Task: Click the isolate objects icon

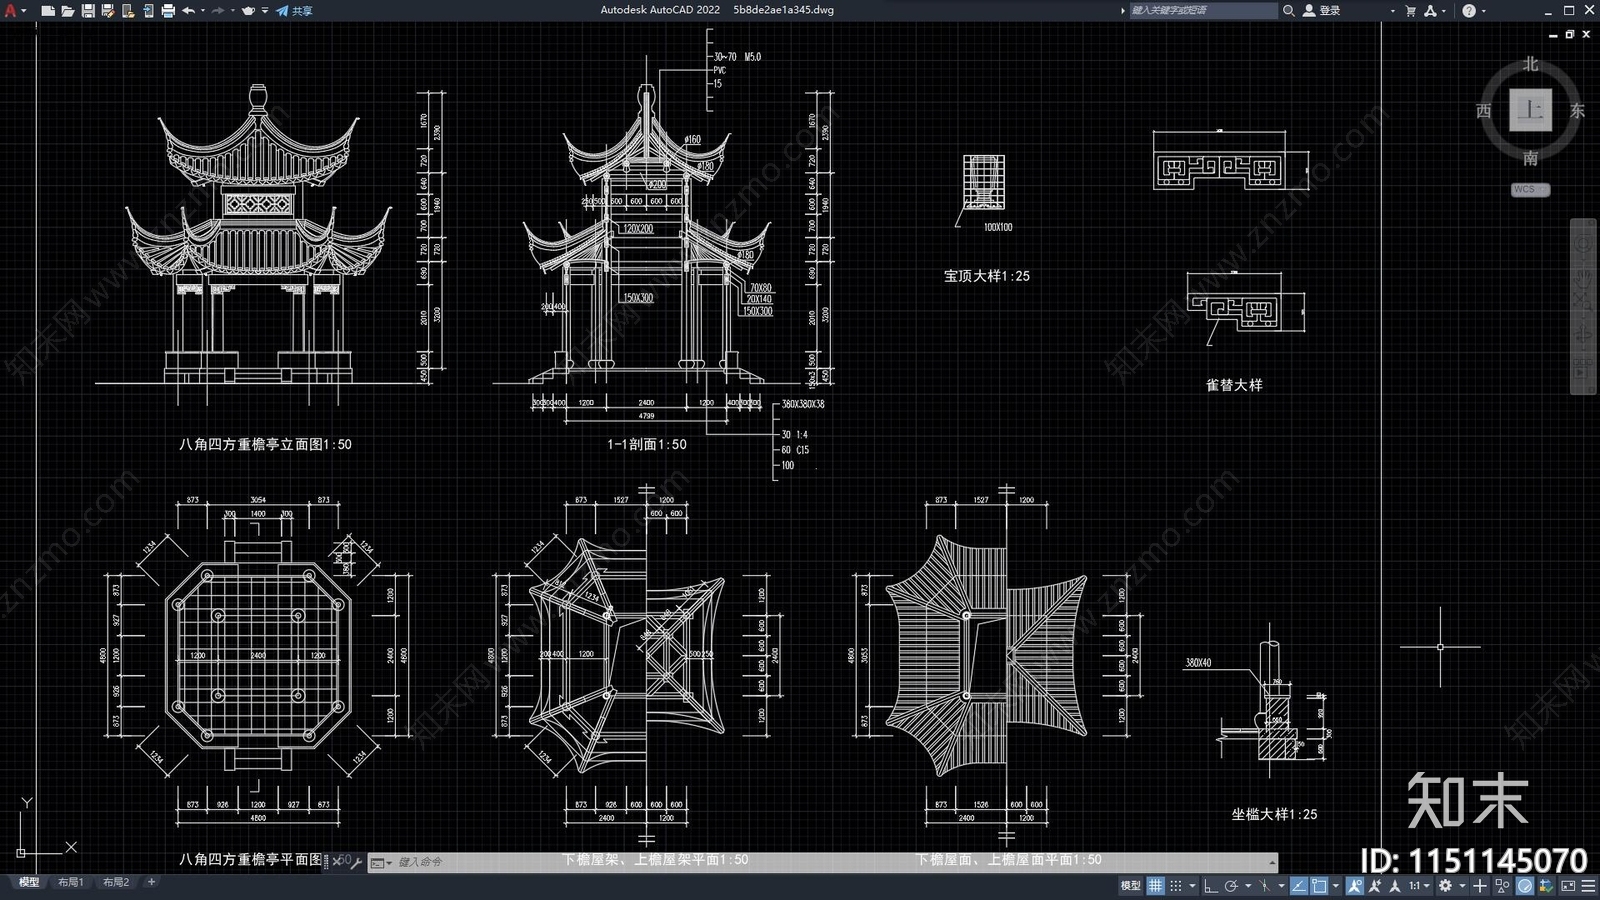Action: pyautogui.click(x=1502, y=885)
